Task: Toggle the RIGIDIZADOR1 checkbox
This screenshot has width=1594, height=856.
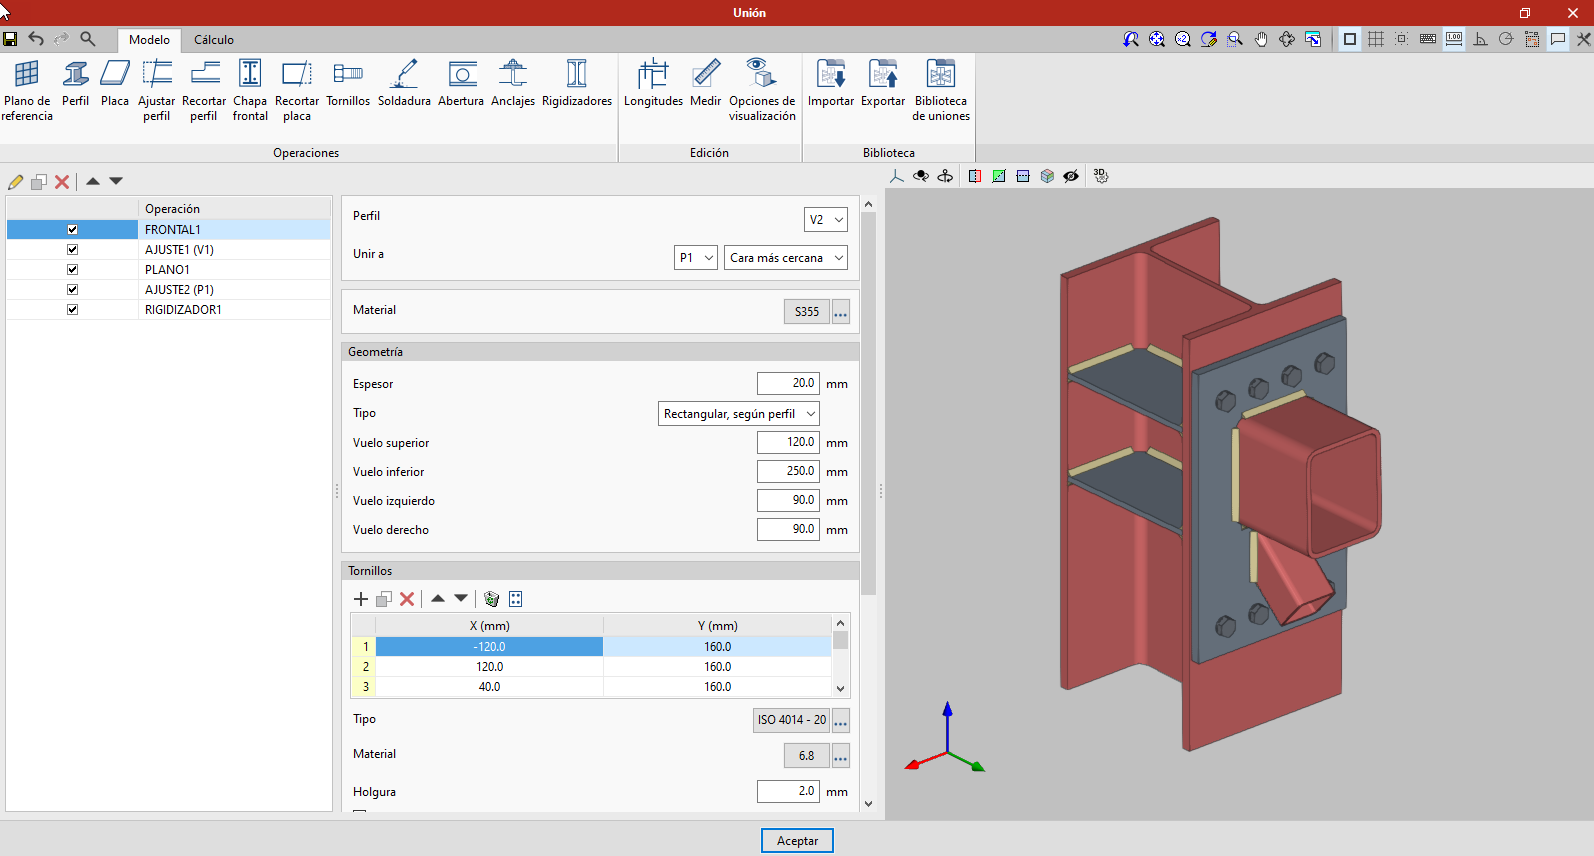Action: pyautogui.click(x=72, y=309)
